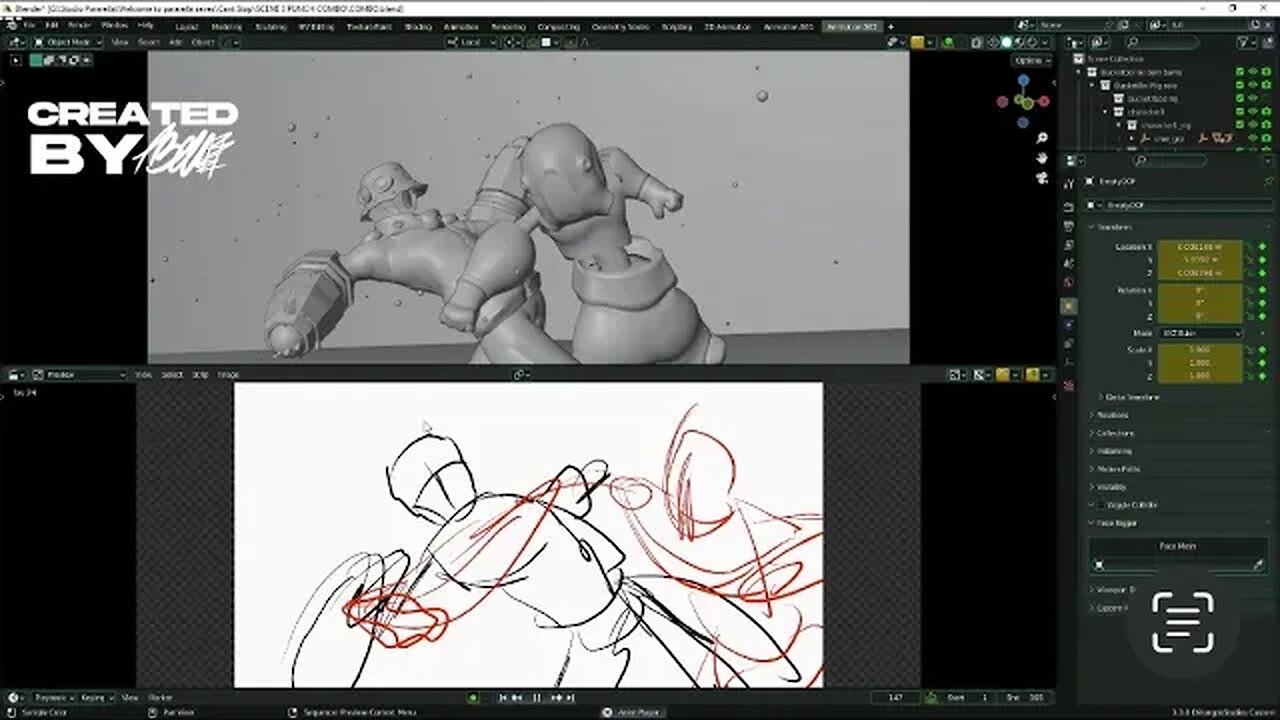Toggle eye visibility for first outliner collection
This screenshot has height=720, width=1280.
point(1253,72)
